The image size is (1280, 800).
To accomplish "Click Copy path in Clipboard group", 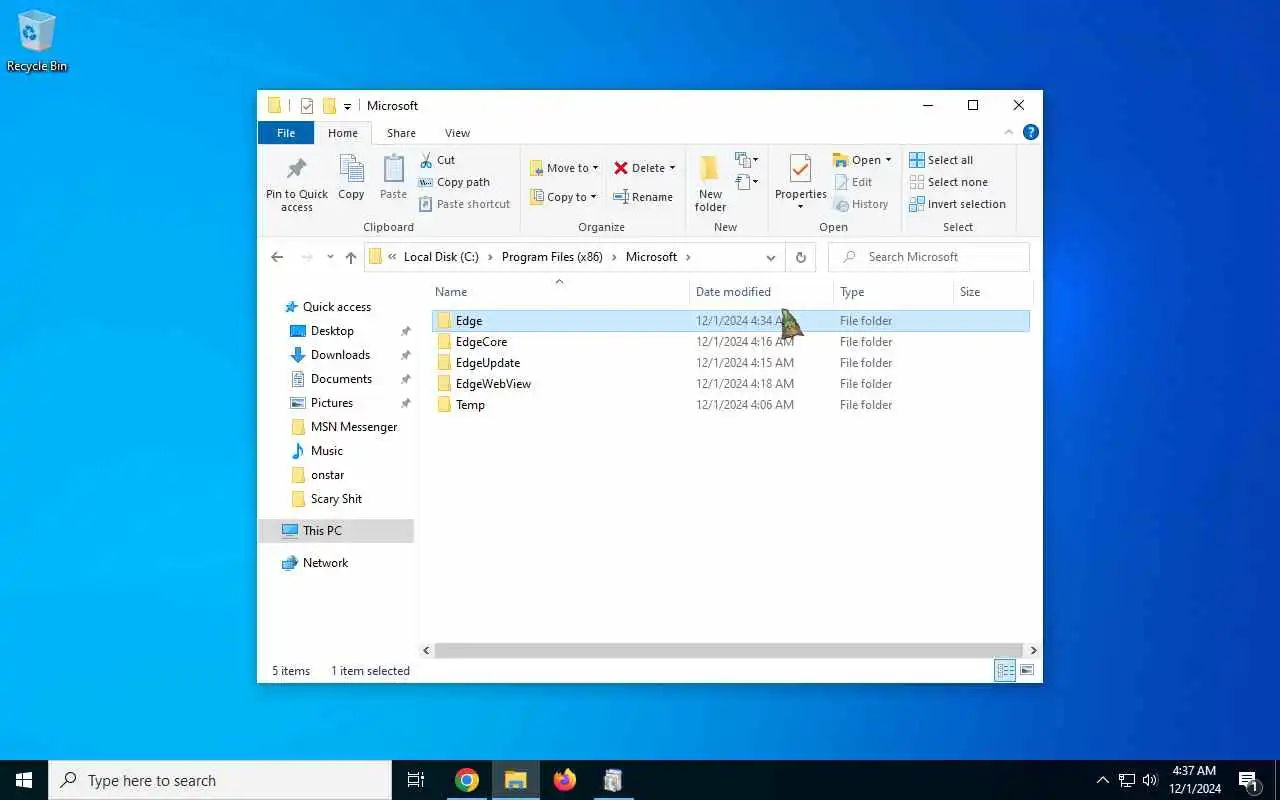I will (x=454, y=182).
